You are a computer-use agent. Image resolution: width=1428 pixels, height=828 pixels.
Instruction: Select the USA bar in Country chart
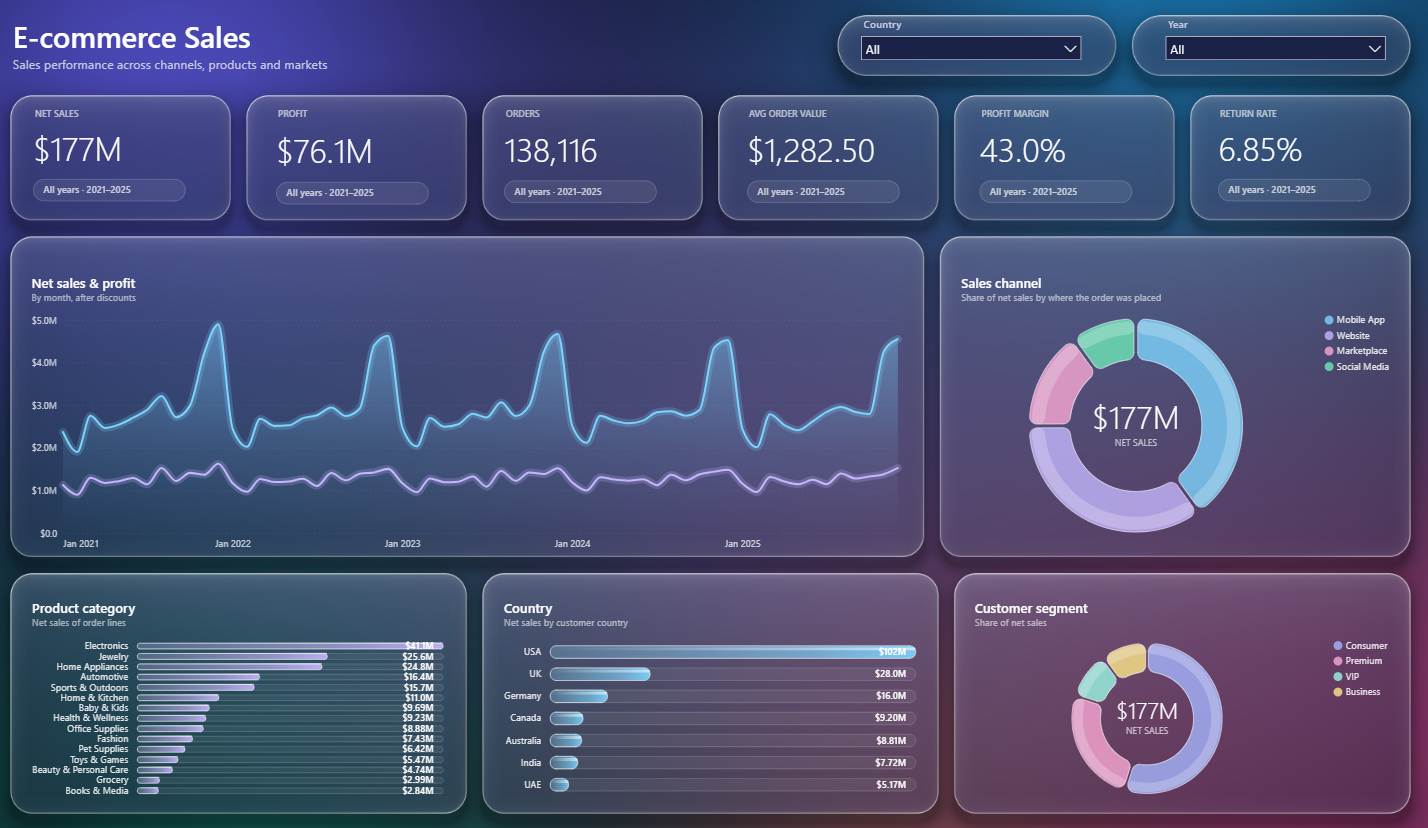click(733, 652)
